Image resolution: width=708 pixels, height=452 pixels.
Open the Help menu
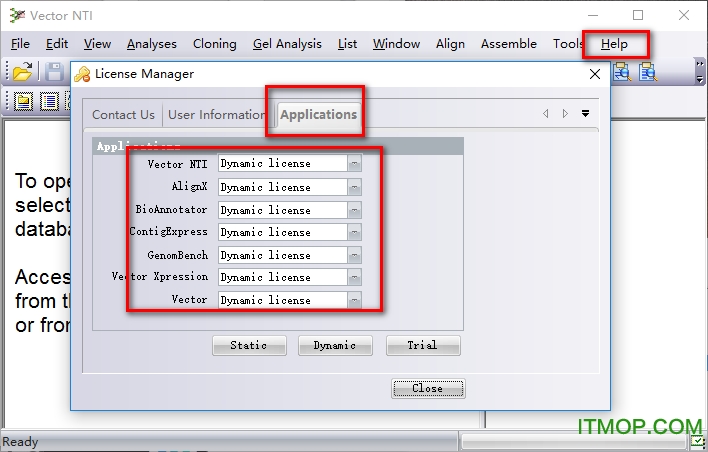(x=614, y=44)
